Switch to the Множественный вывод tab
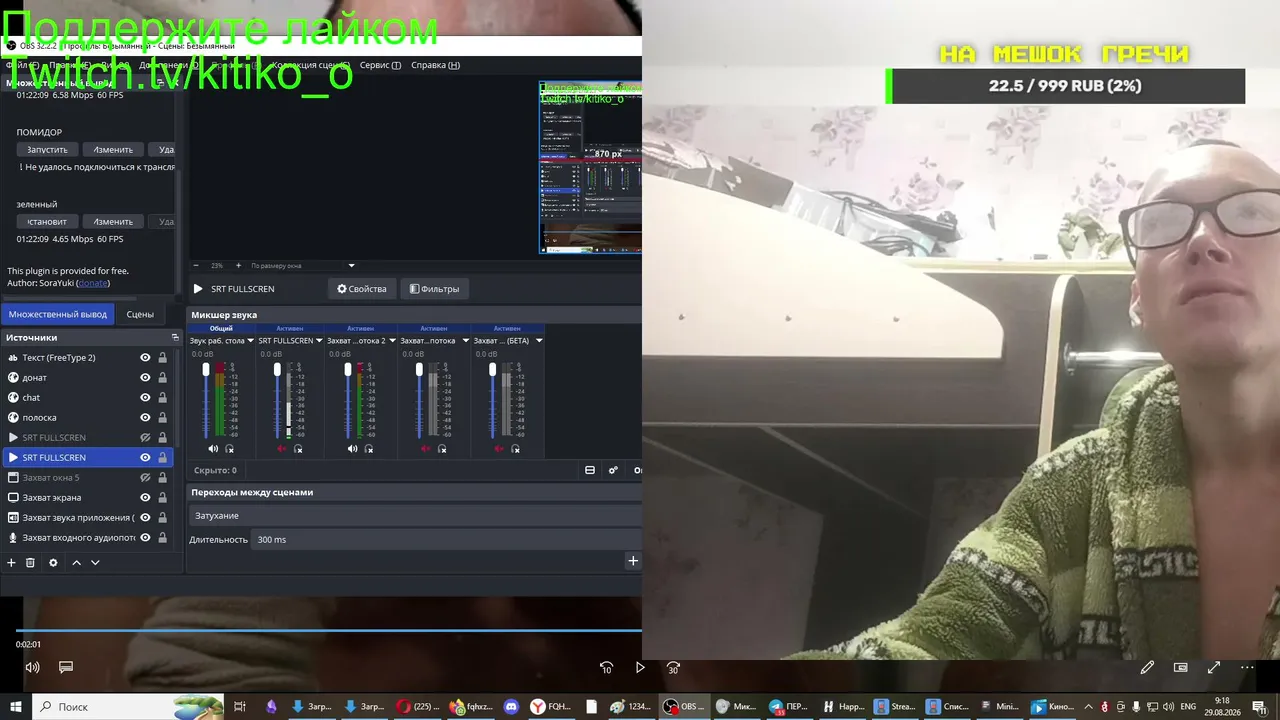The height and width of the screenshot is (720, 1280). [58, 314]
